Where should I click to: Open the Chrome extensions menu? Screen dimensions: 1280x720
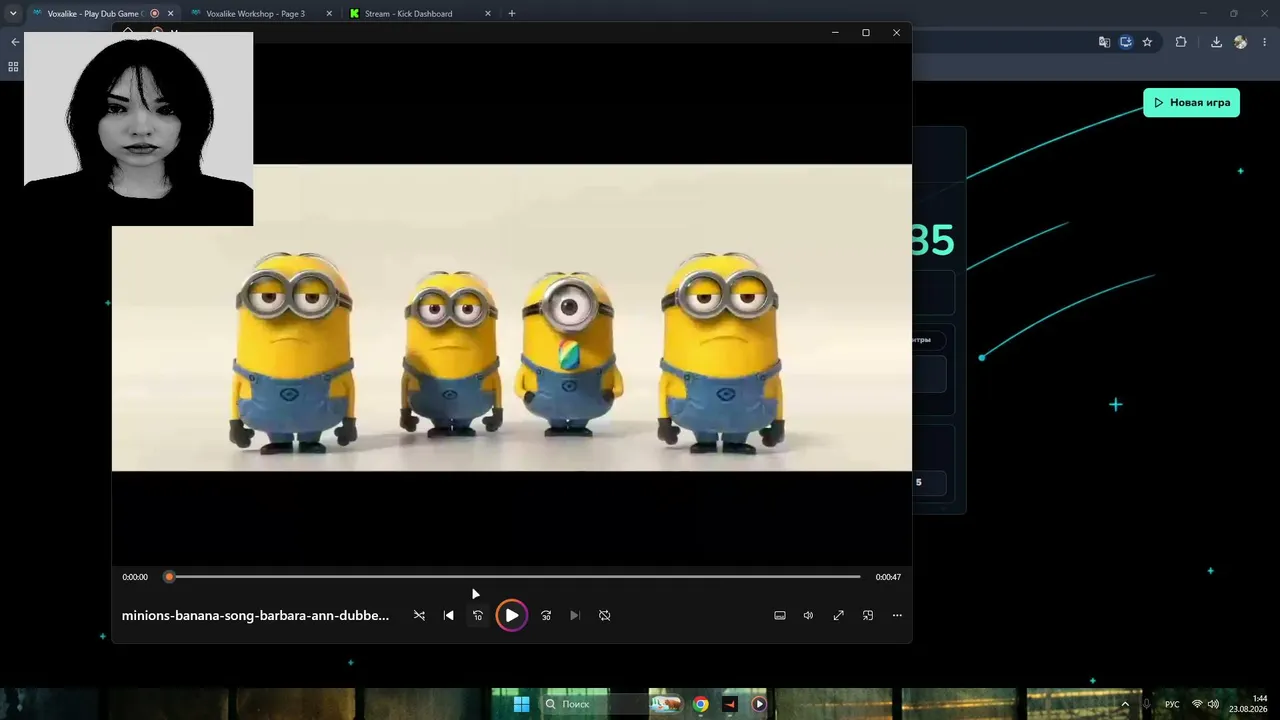click(x=1181, y=42)
